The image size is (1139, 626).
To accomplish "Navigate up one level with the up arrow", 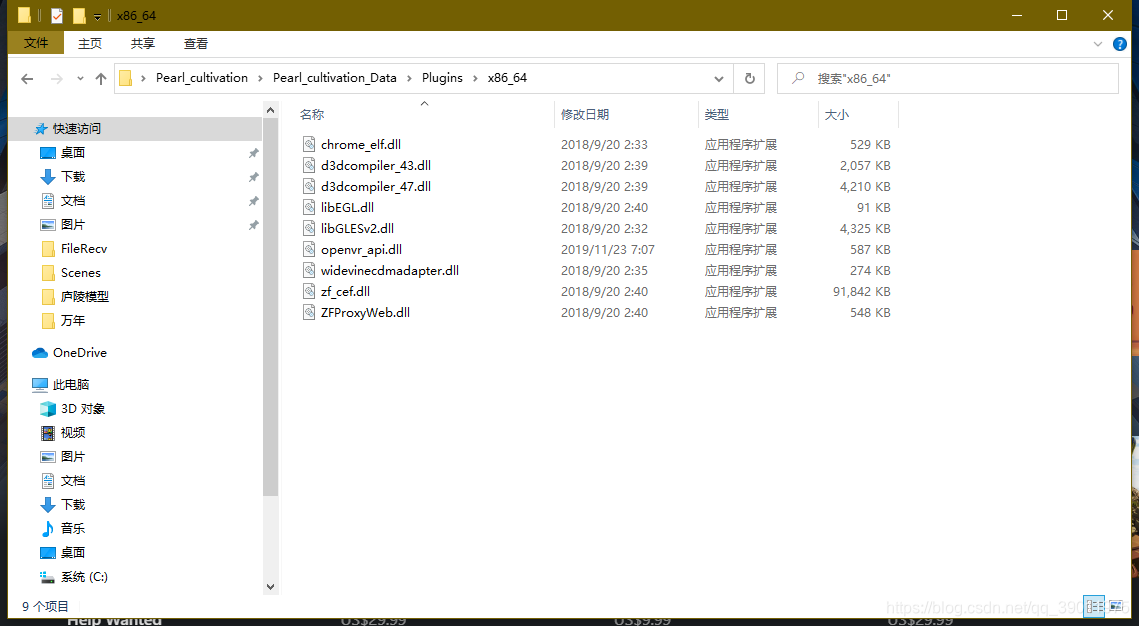I will (100, 78).
